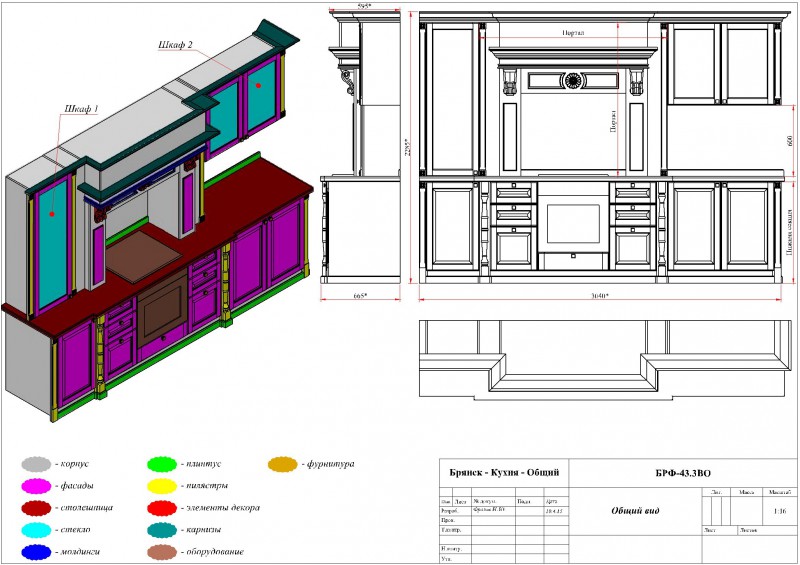Click the '3040*' width dimension
800x565 pixels.
coord(599,296)
